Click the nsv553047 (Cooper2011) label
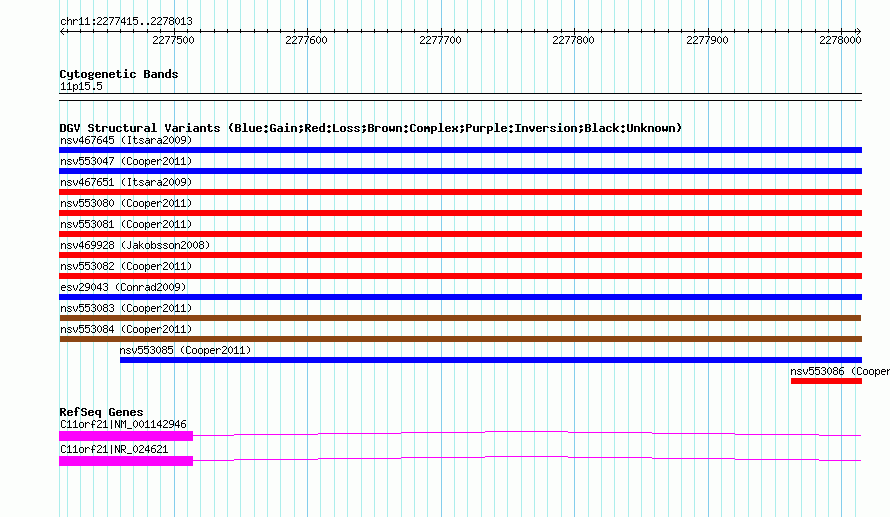The image size is (890, 517). coord(126,161)
